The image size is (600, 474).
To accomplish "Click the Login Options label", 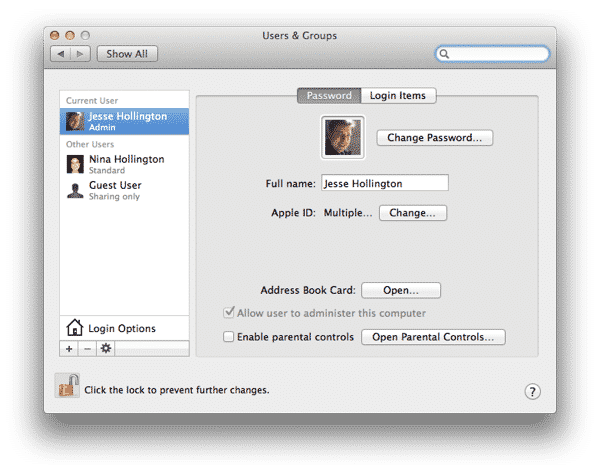I will click(x=122, y=329).
